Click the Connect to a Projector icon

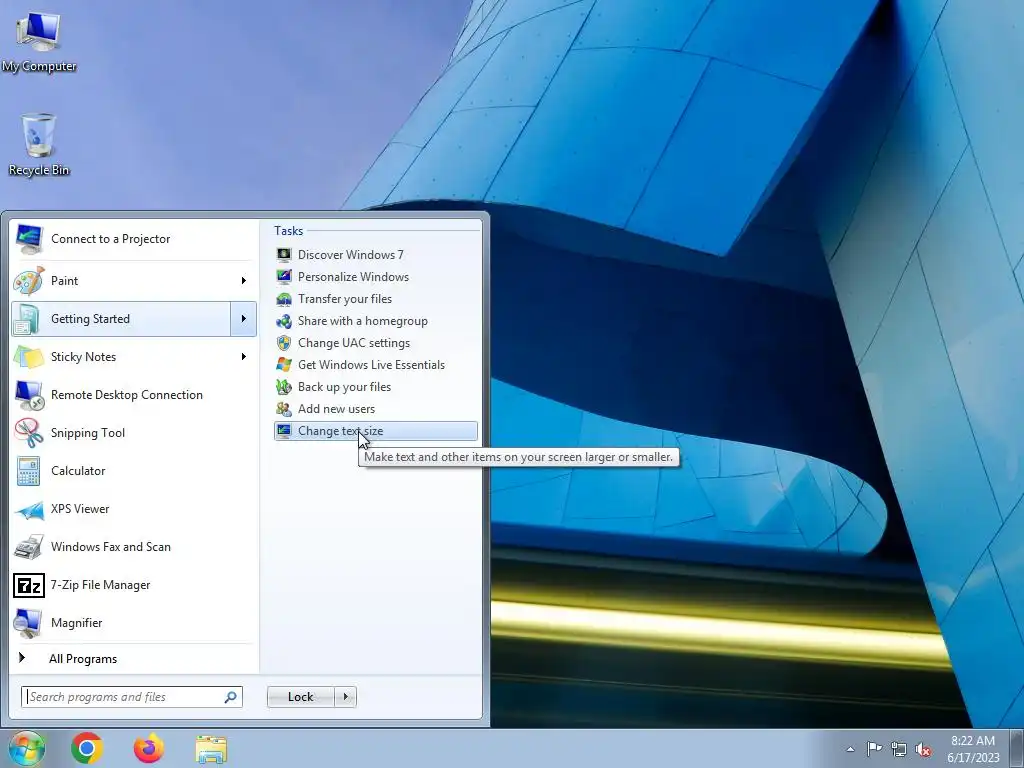[29, 239]
